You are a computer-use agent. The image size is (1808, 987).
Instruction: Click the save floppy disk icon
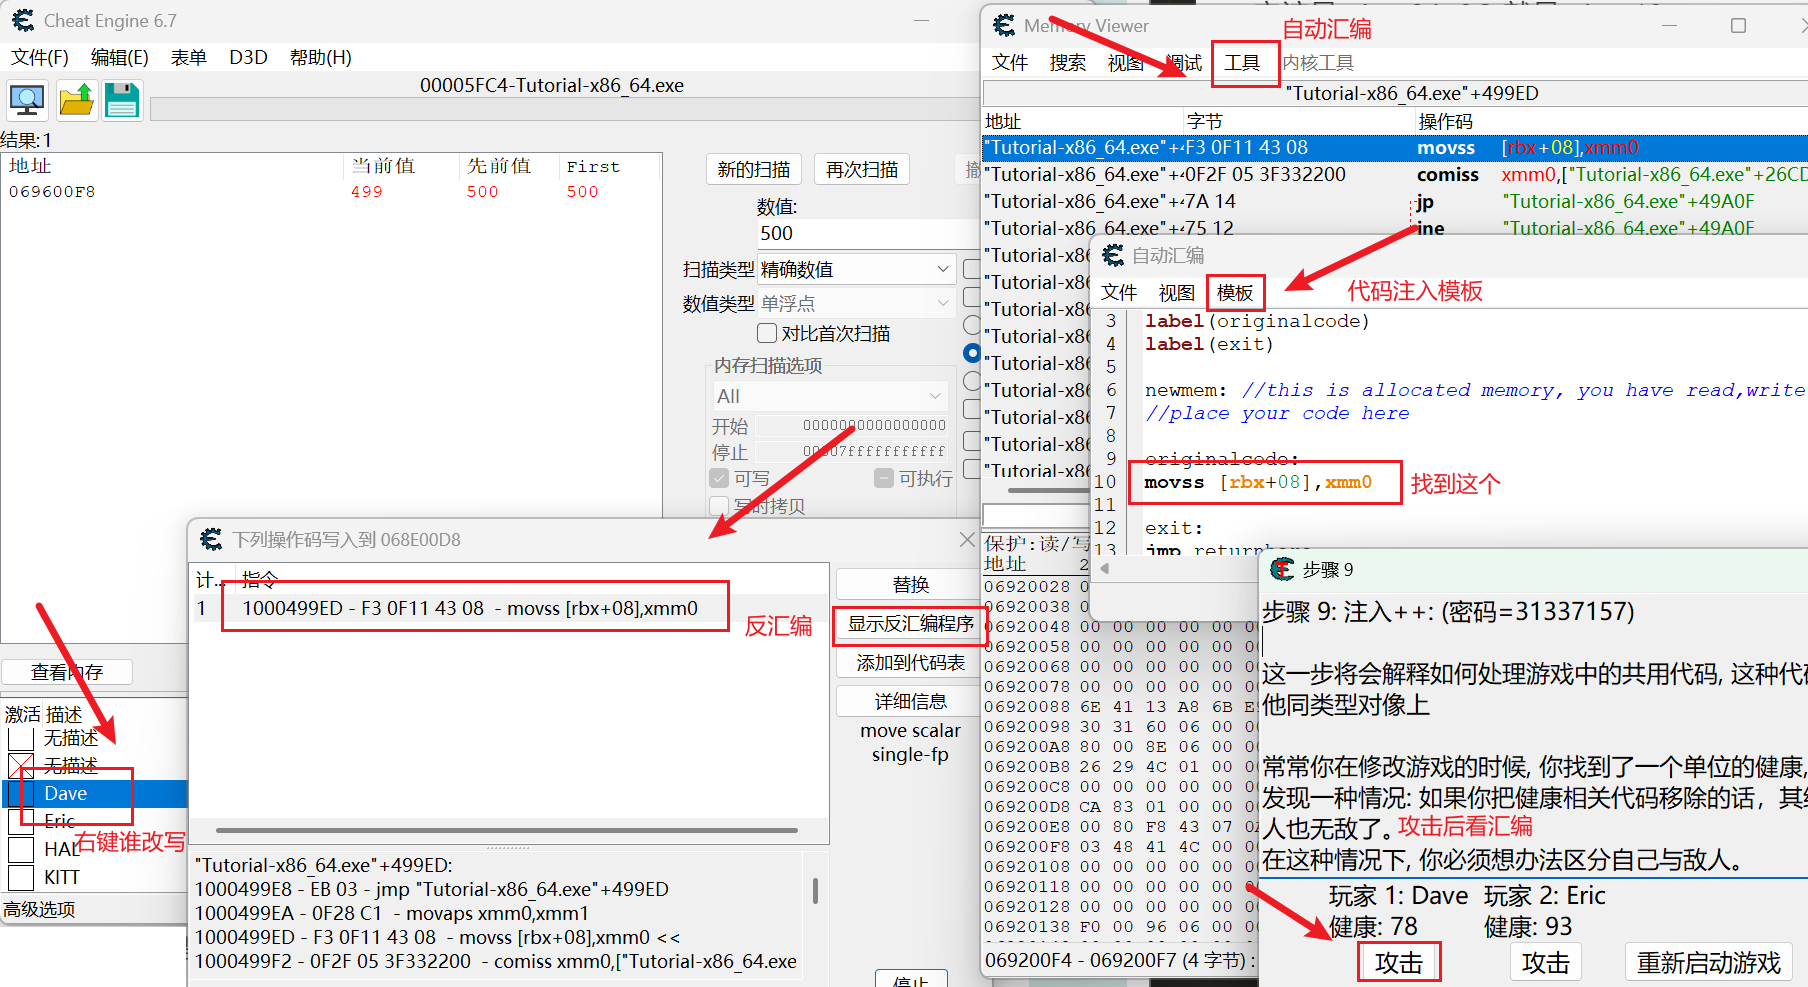(x=122, y=100)
